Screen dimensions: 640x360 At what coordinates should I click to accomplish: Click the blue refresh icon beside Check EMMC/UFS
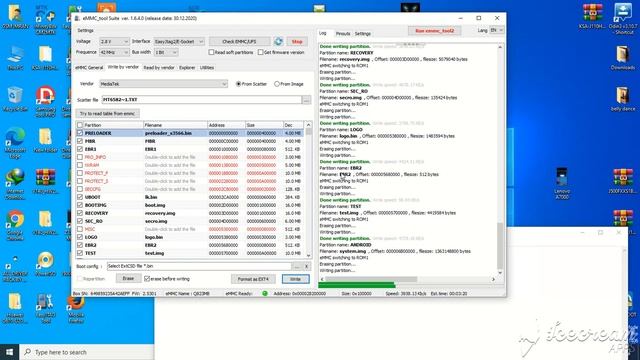pyautogui.click(x=278, y=41)
